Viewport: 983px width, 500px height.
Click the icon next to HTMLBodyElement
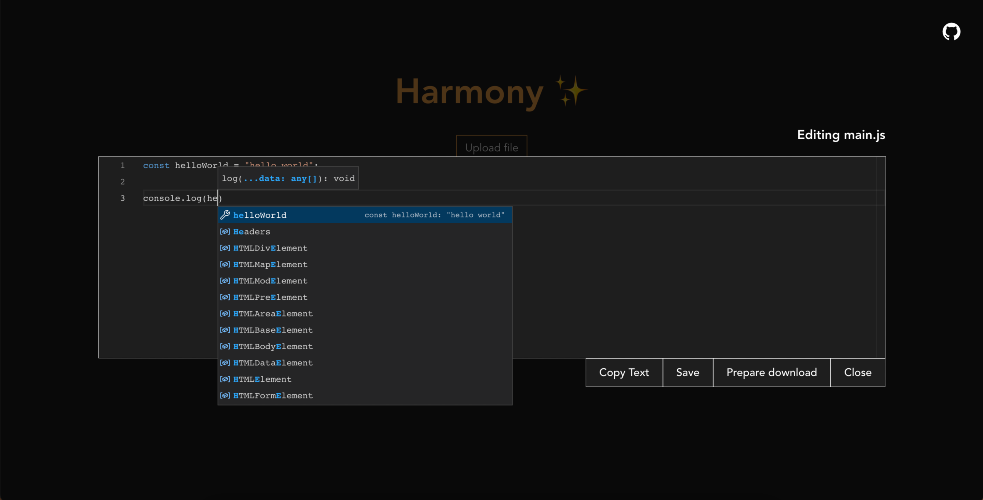225,347
